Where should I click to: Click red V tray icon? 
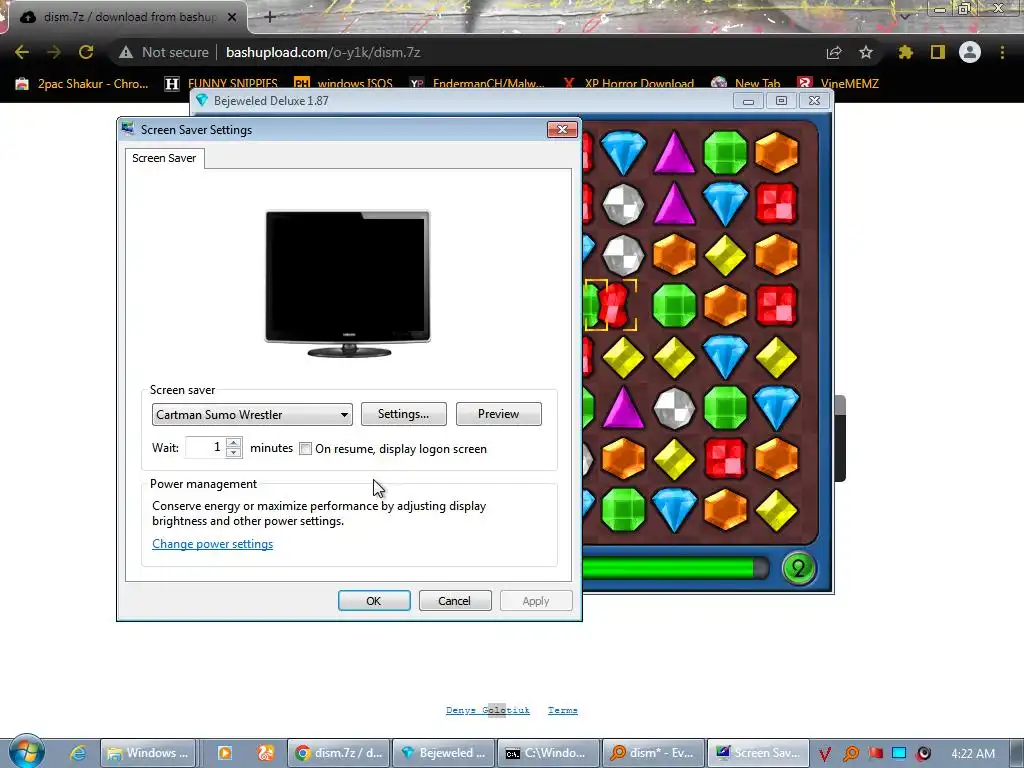coord(825,754)
